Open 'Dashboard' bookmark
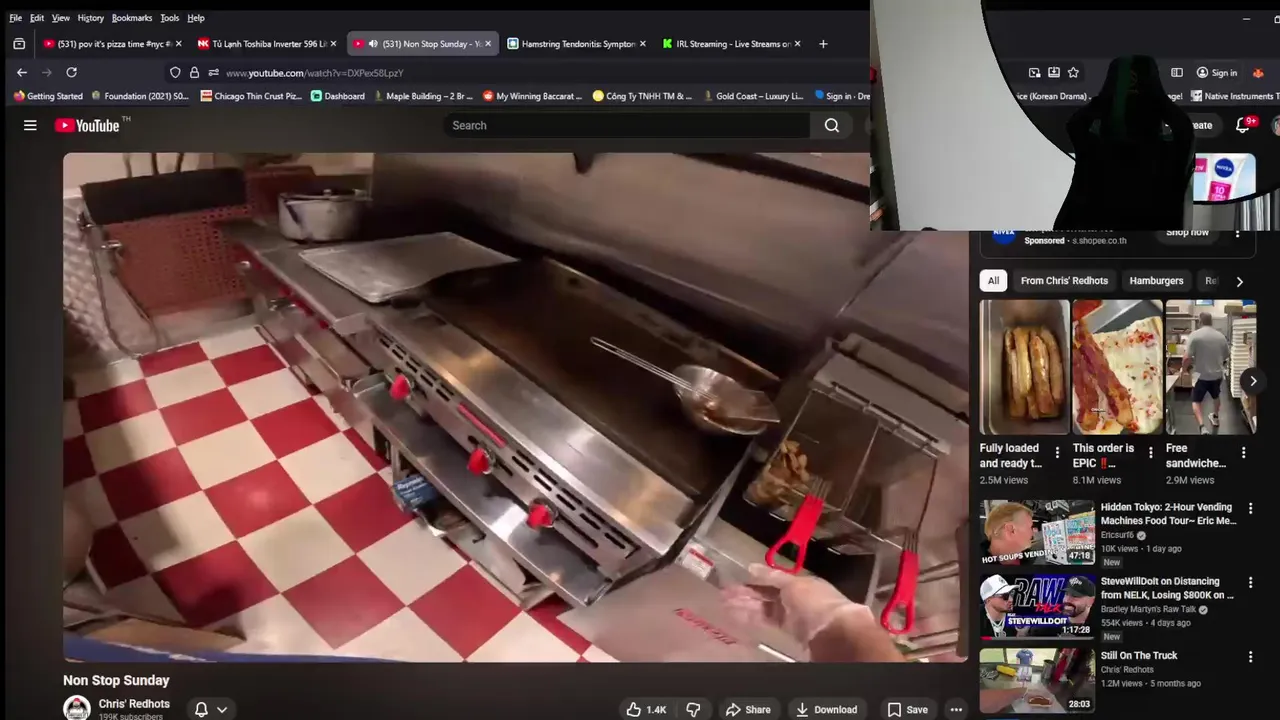Screen dimensions: 1280x720 (x=338, y=96)
